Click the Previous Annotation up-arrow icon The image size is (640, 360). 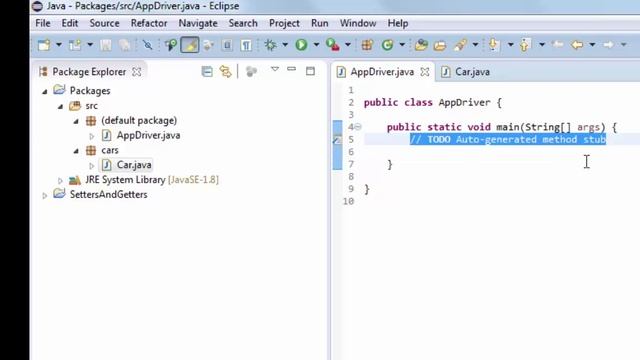point(525,44)
